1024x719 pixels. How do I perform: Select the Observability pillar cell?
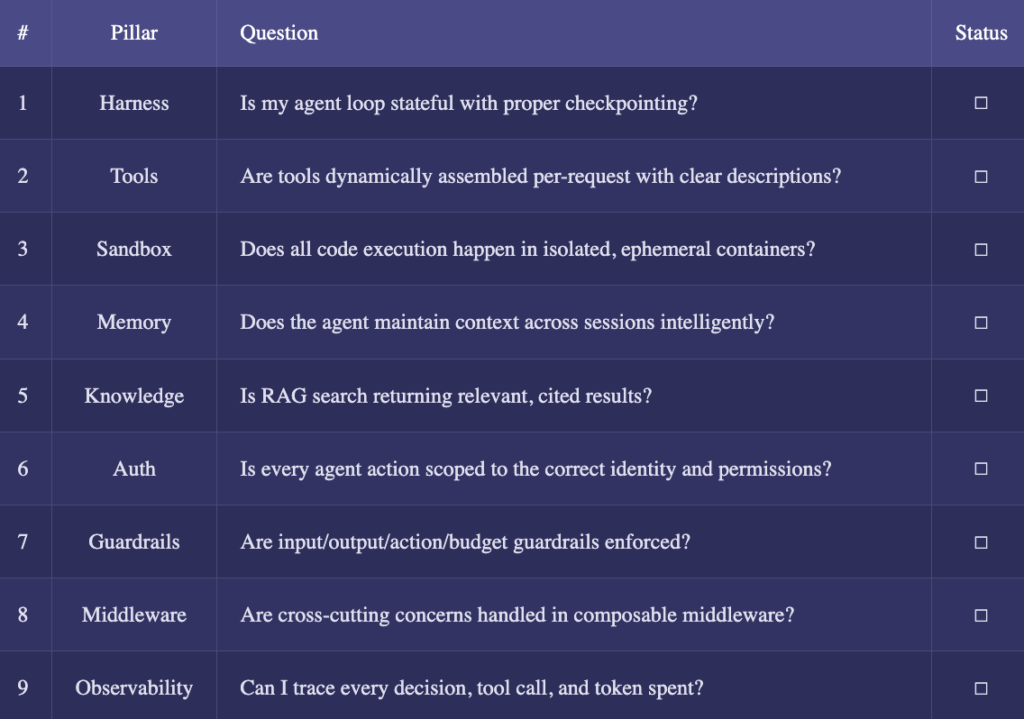click(134, 688)
